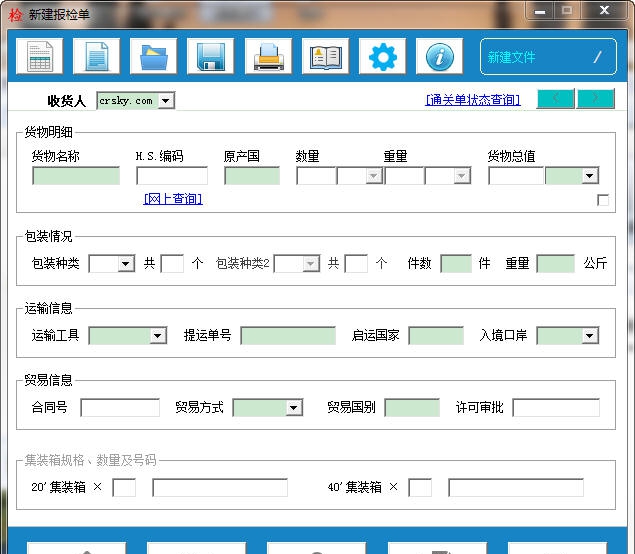635x554 pixels.
Task: Click the 网上查询 link
Action: (173, 199)
